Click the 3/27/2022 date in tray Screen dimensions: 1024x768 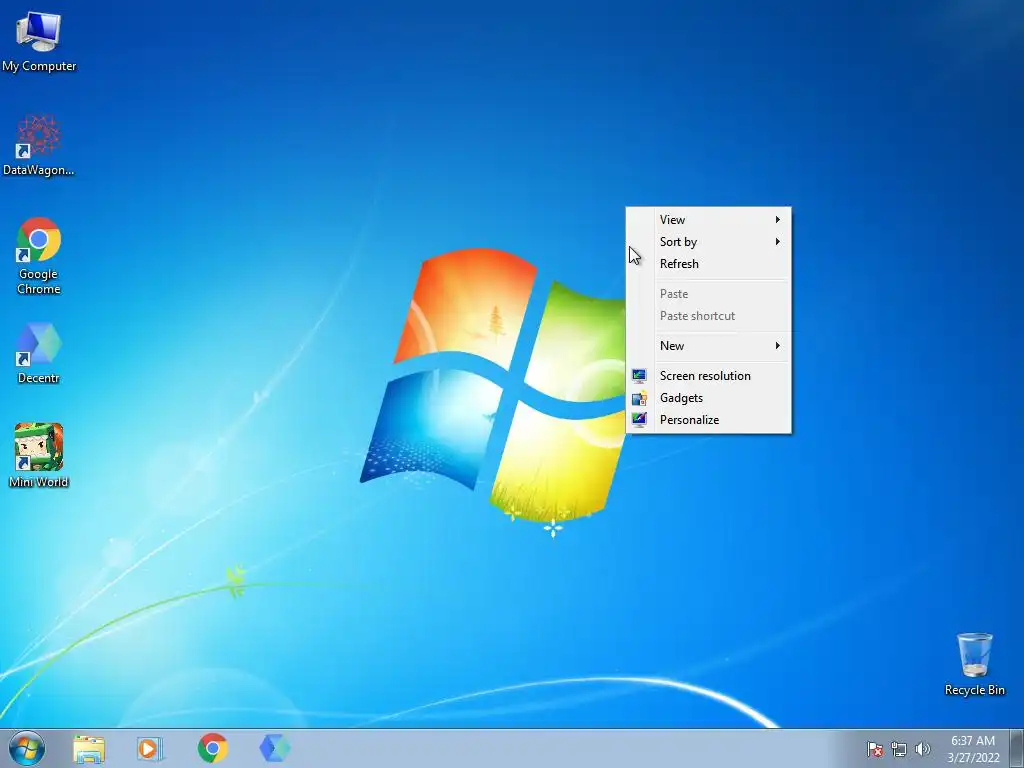pos(974,758)
